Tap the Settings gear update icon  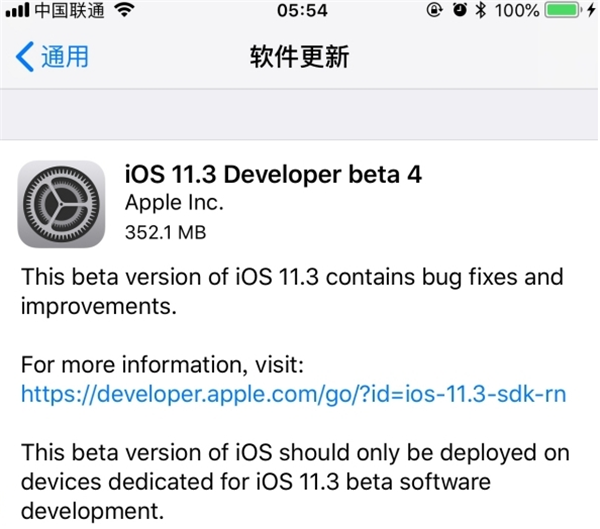[61, 203]
